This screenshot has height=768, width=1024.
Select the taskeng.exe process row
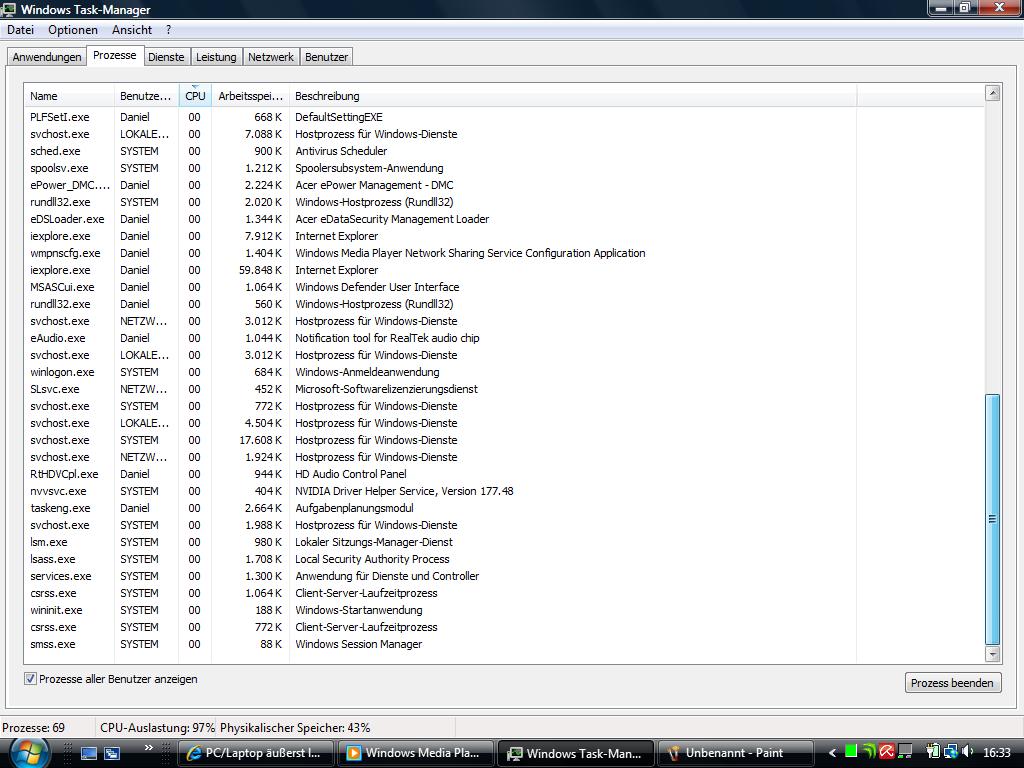click(x=440, y=507)
